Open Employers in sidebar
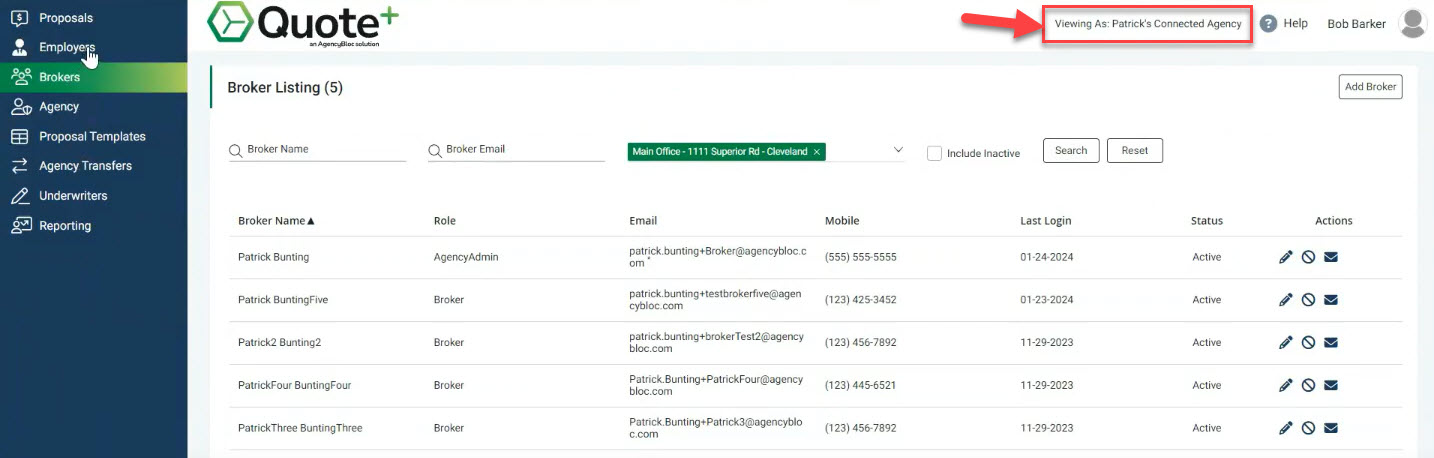This screenshot has width=1434, height=458. pyautogui.click(x=94, y=47)
